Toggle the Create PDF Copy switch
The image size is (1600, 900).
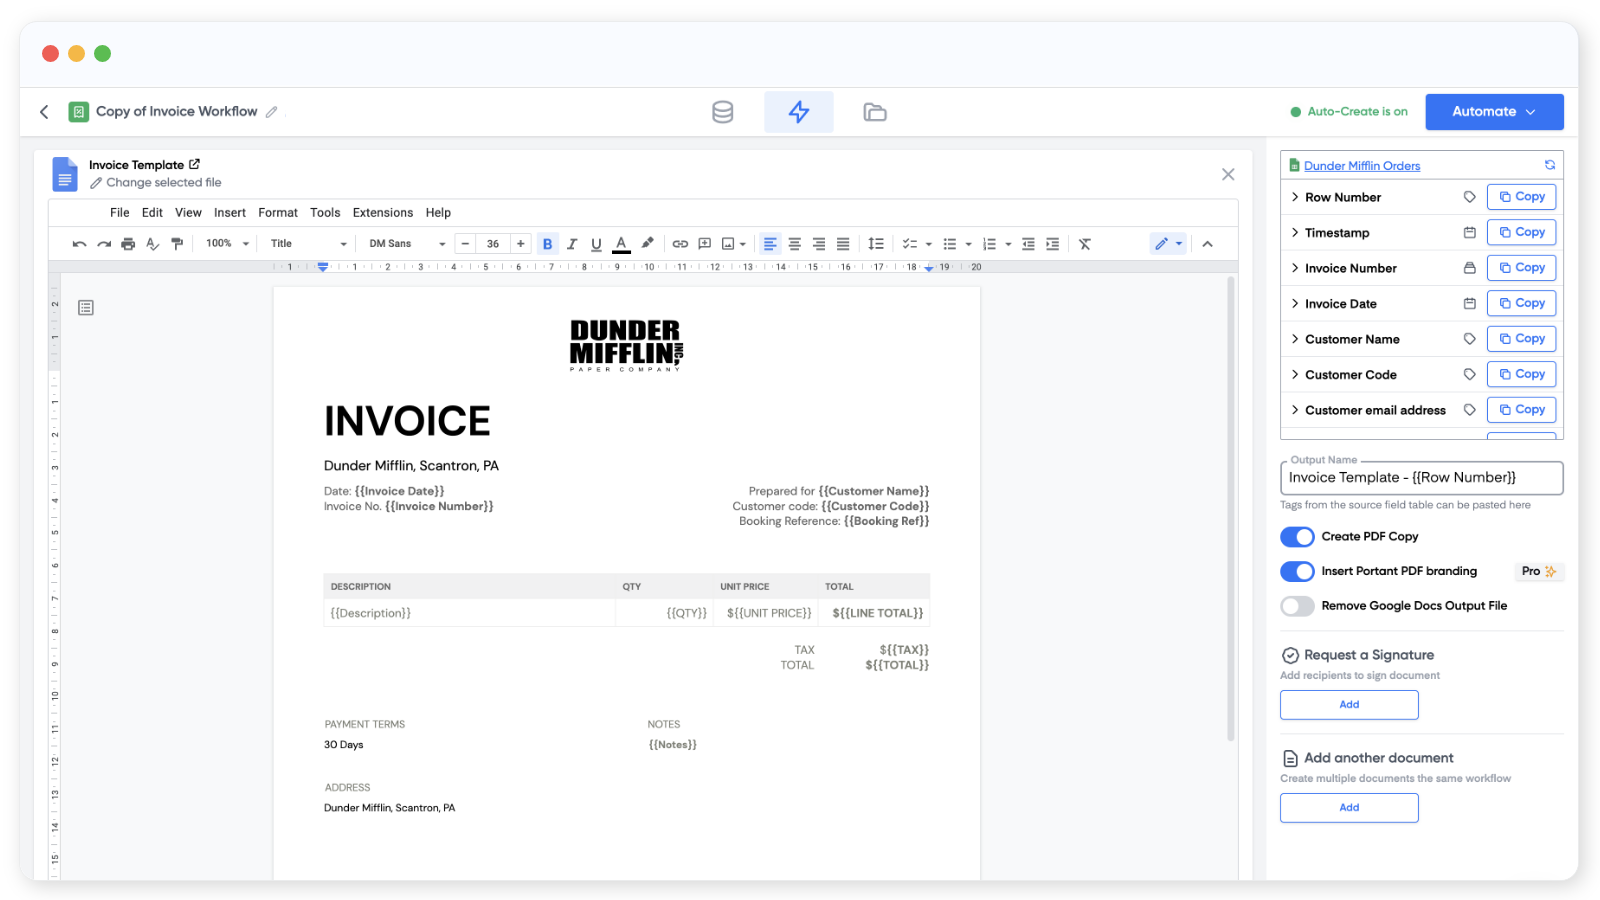[1297, 537]
